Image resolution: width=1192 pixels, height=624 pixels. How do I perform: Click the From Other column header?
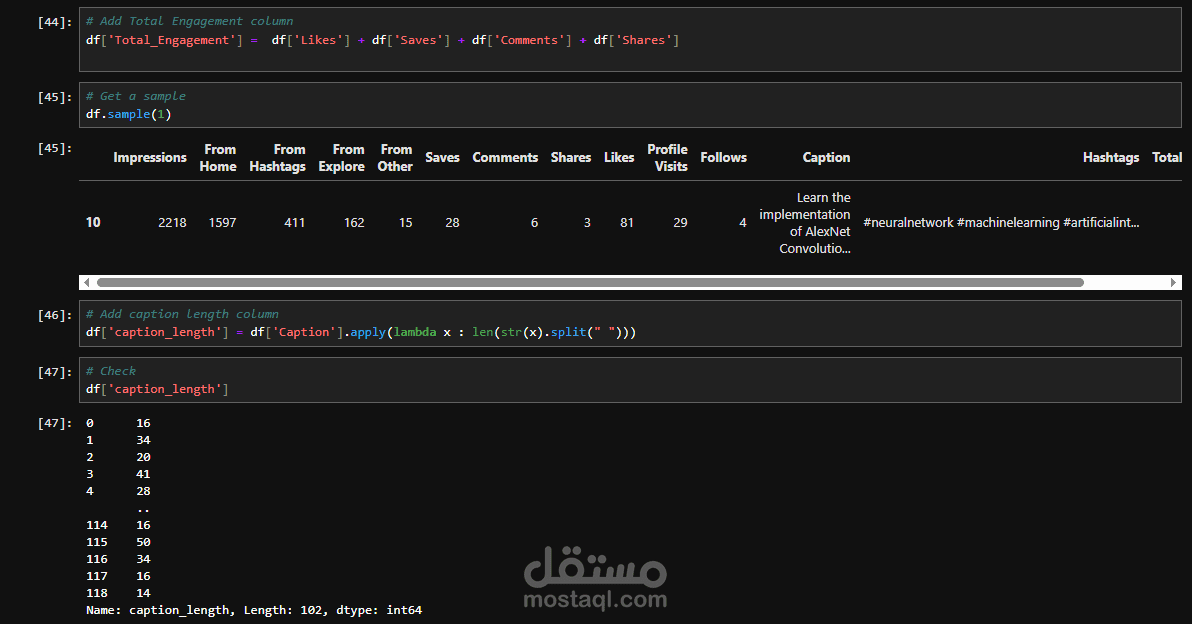[x=395, y=158]
